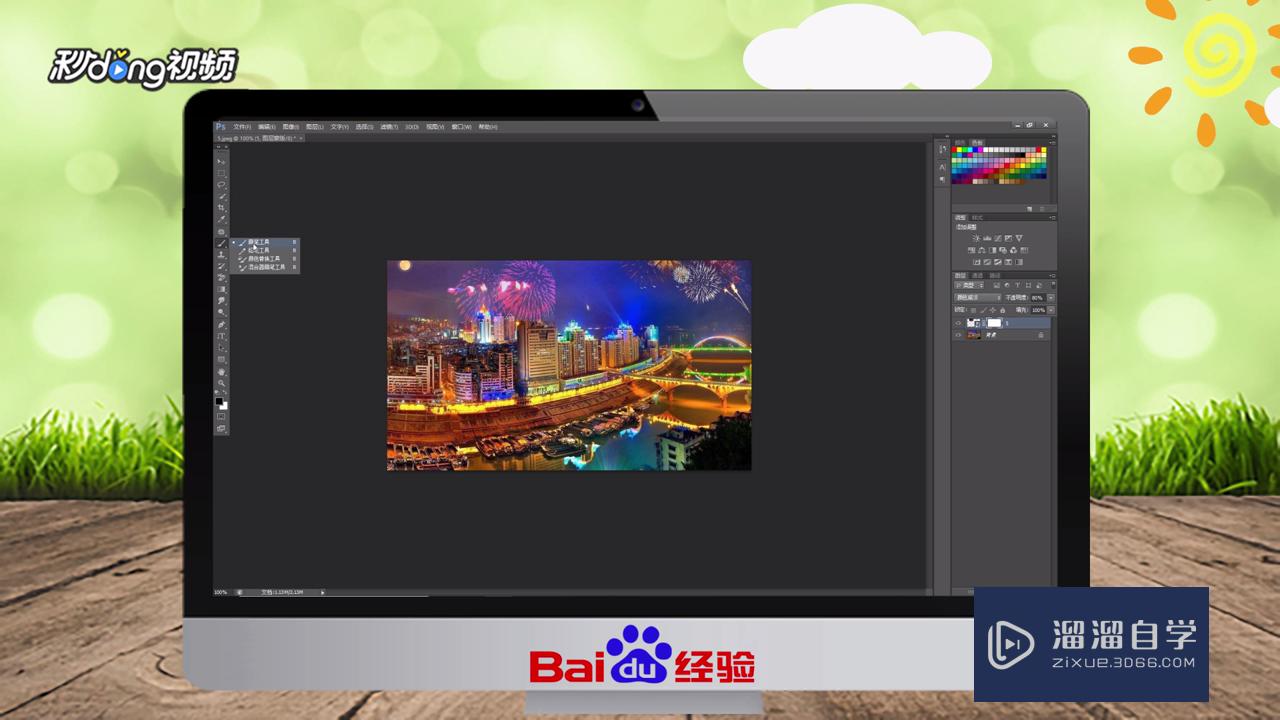This screenshot has width=1280, height=720.
Task: Select the Crop tool
Action: 221,208
